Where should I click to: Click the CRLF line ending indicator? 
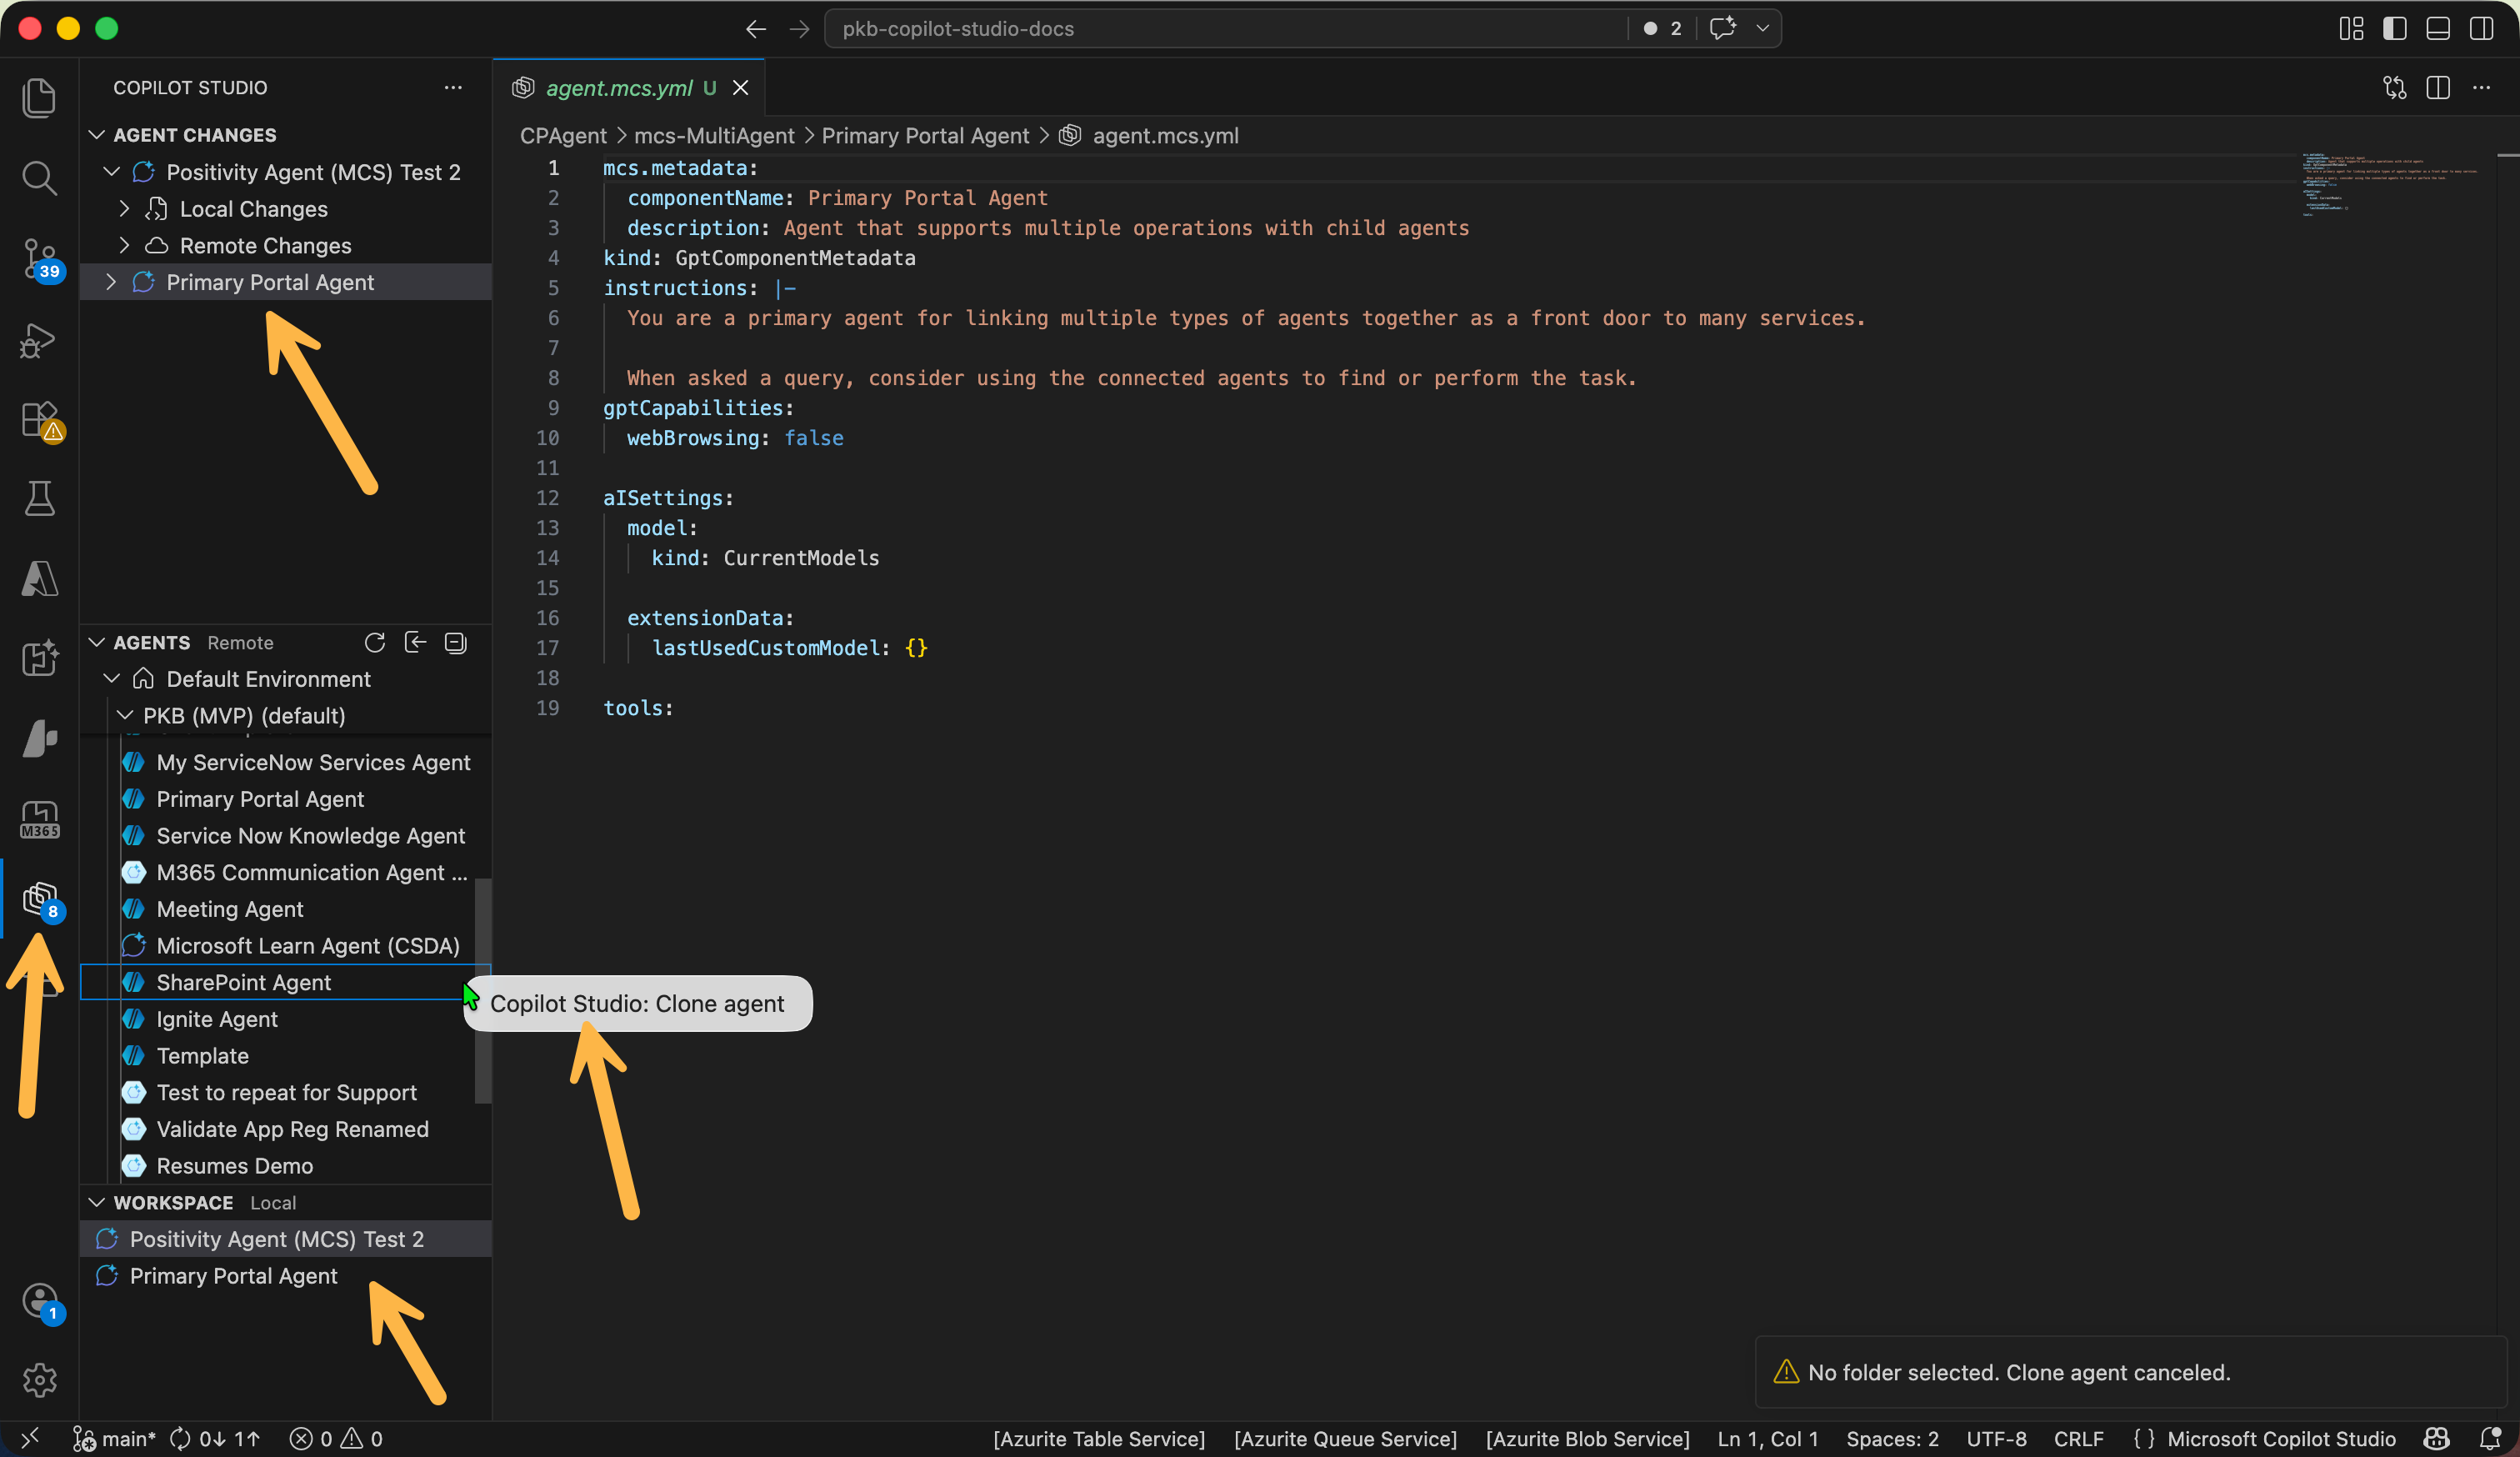(x=2078, y=1439)
